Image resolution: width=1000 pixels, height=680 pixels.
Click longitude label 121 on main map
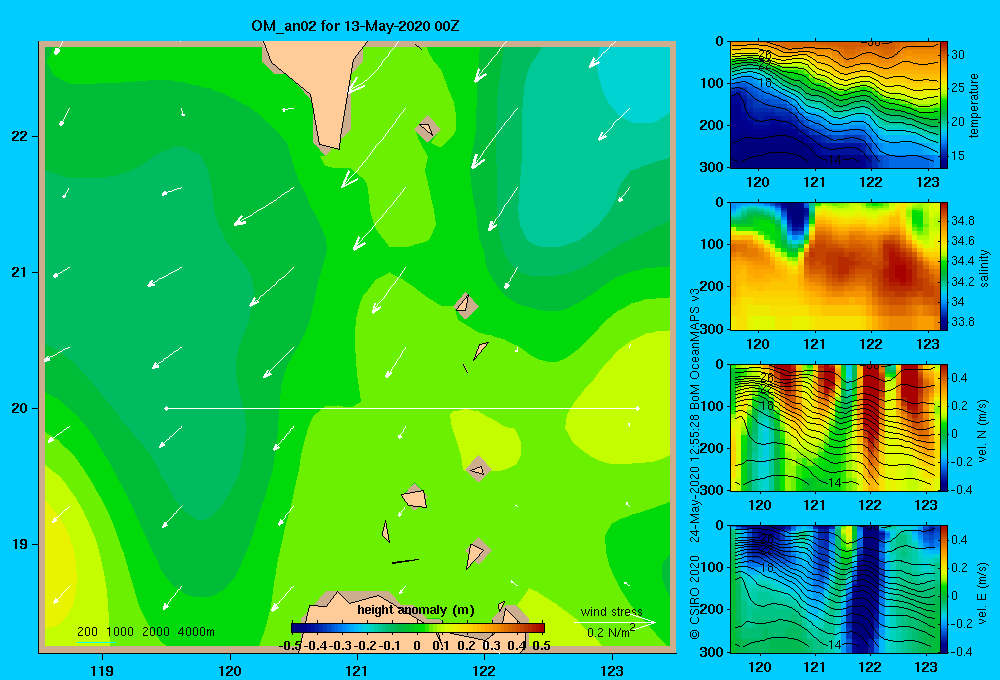(x=357, y=670)
